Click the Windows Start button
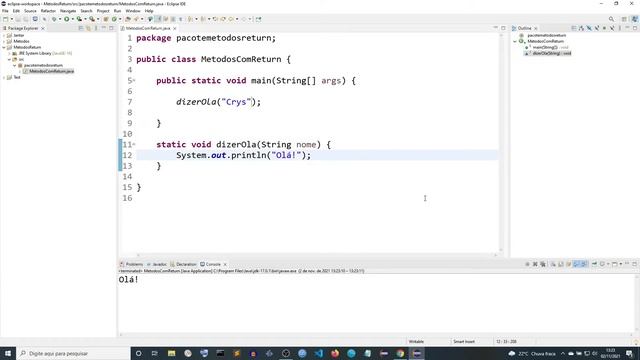The width and height of the screenshot is (640, 360). pyautogui.click(x=8, y=353)
